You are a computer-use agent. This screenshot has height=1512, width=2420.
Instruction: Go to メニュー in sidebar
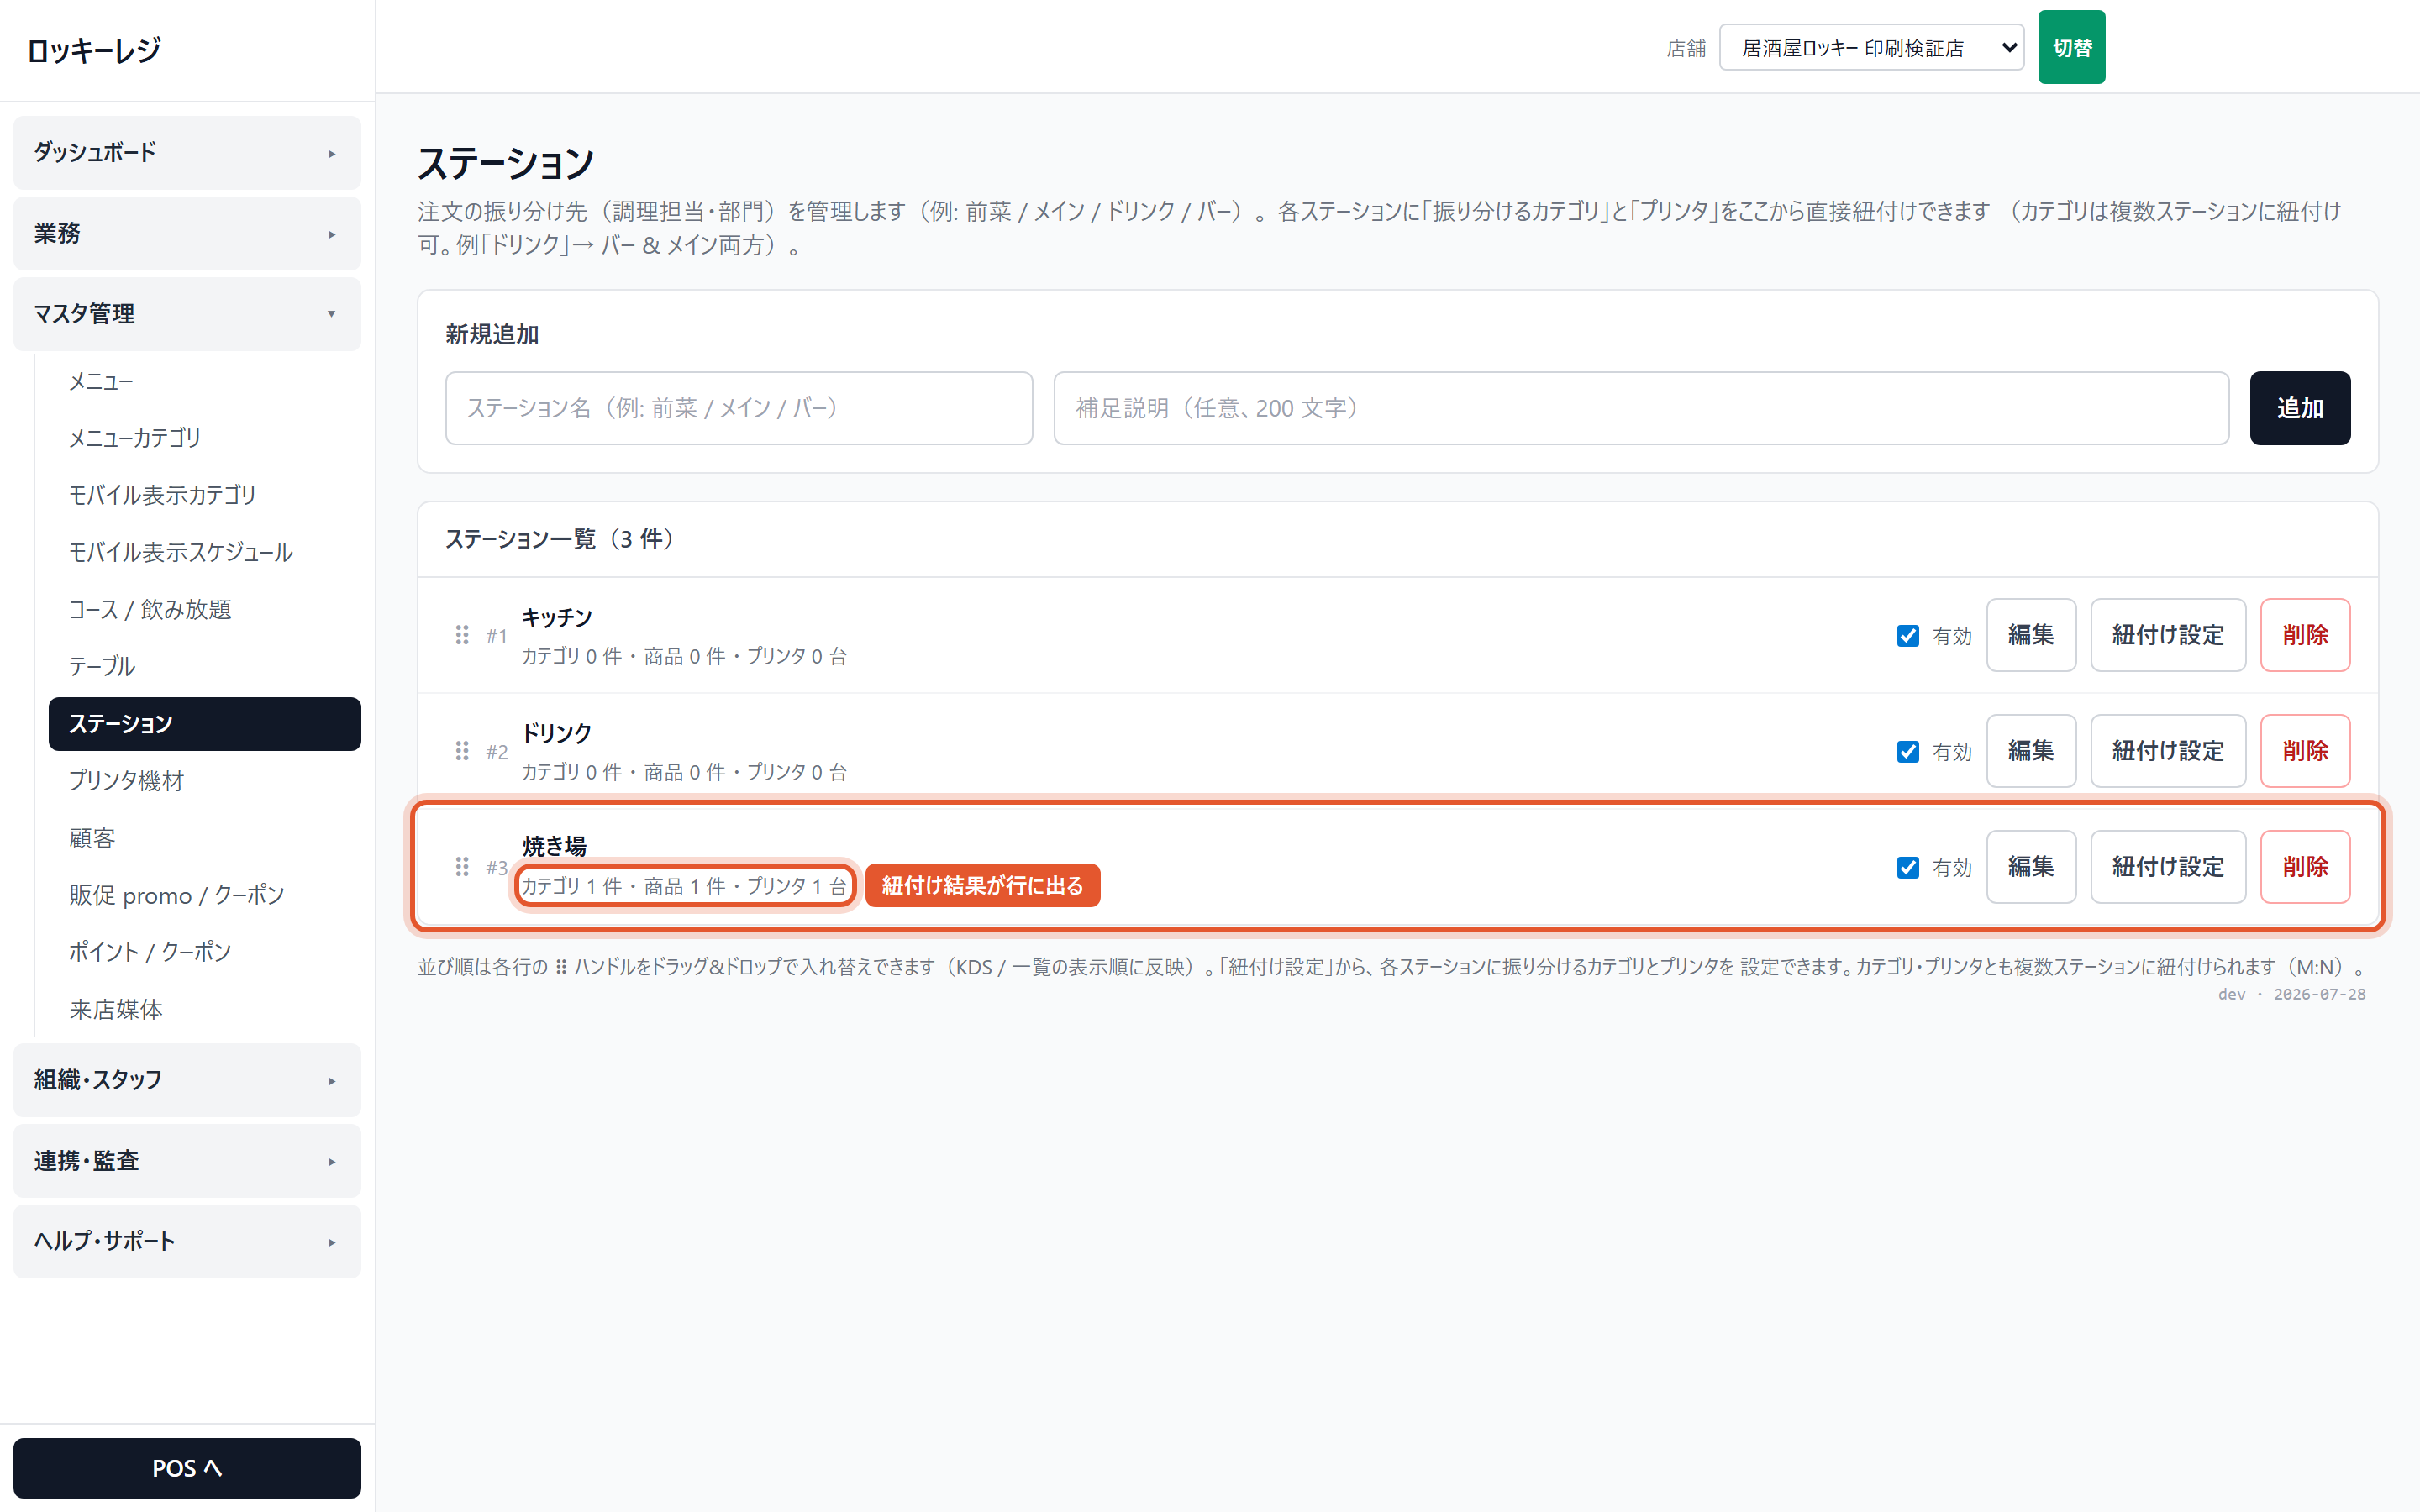[204, 381]
